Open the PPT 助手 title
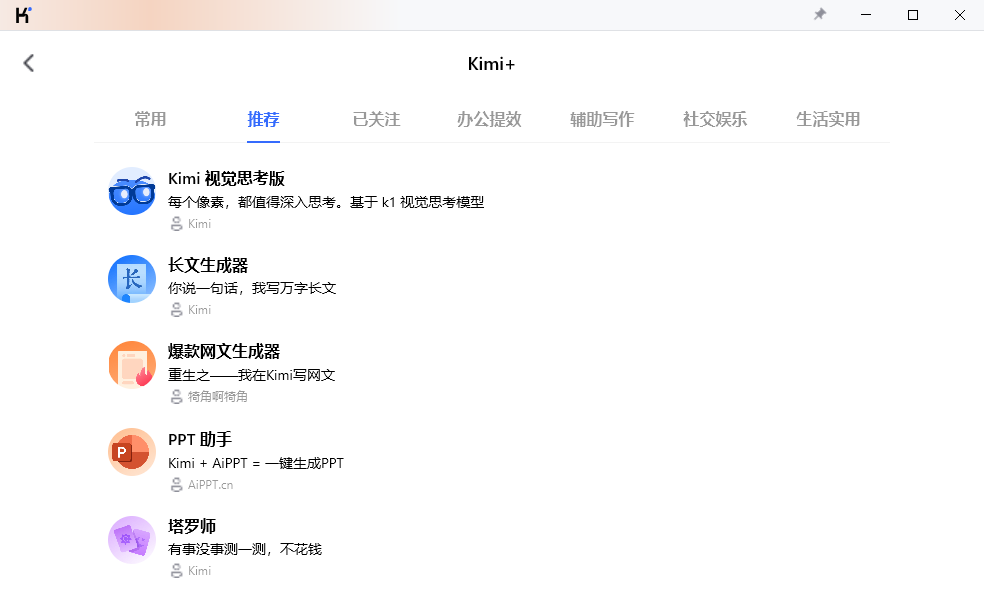The height and width of the screenshot is (592, 984). (200, 439)
